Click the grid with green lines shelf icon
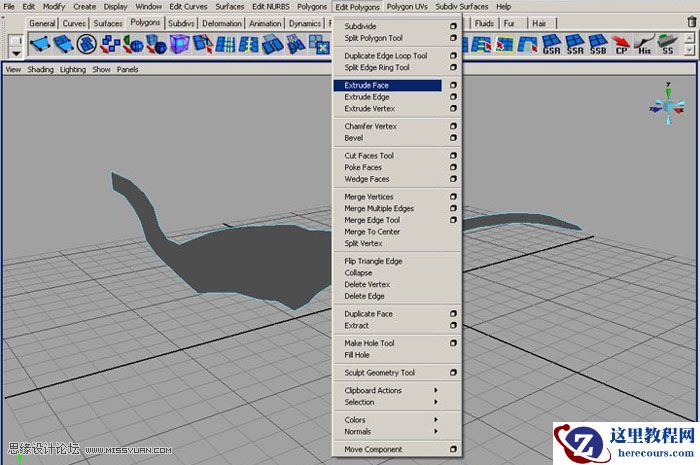This screenshot has height=465, width=700. coord(226,45)
